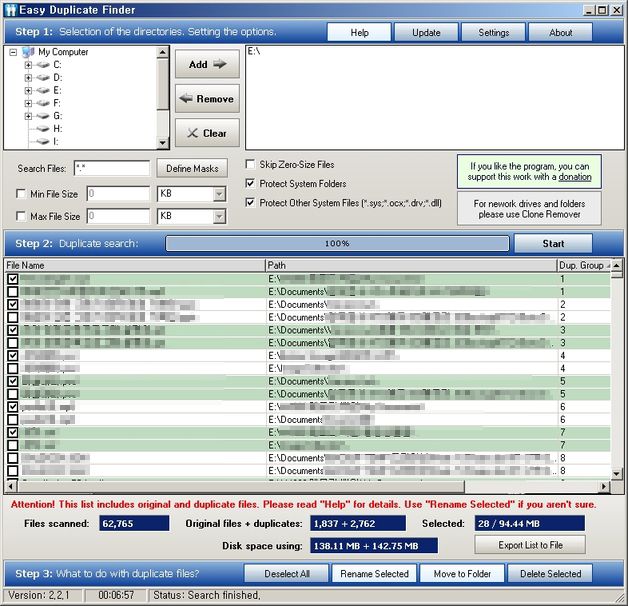Open the About section
Image resolution: width=628 pixels, height=606 pixels.
[x=560, y=32]
